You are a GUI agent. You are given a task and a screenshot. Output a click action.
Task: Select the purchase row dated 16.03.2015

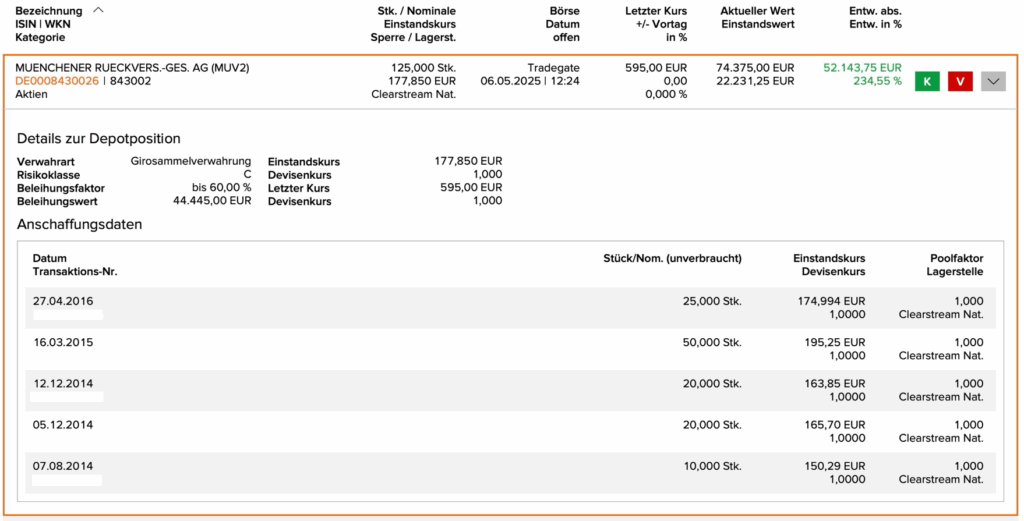coord(511,349)
